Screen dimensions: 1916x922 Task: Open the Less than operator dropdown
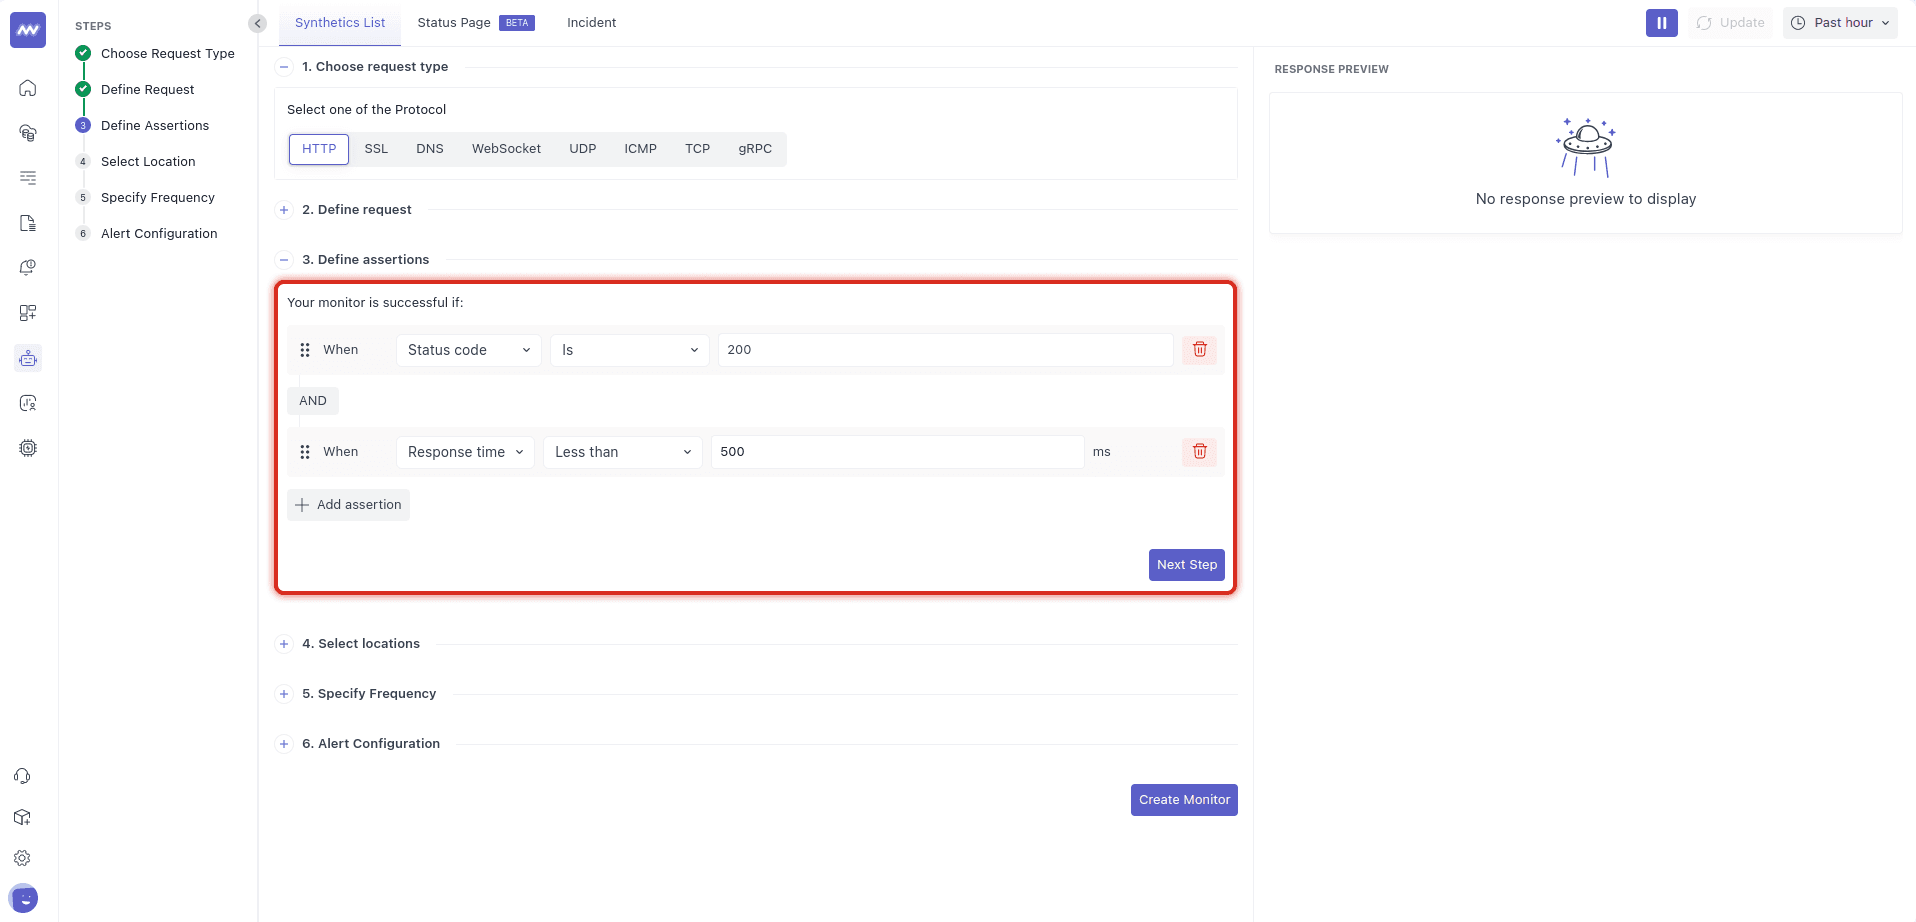(x=622, y=452)
